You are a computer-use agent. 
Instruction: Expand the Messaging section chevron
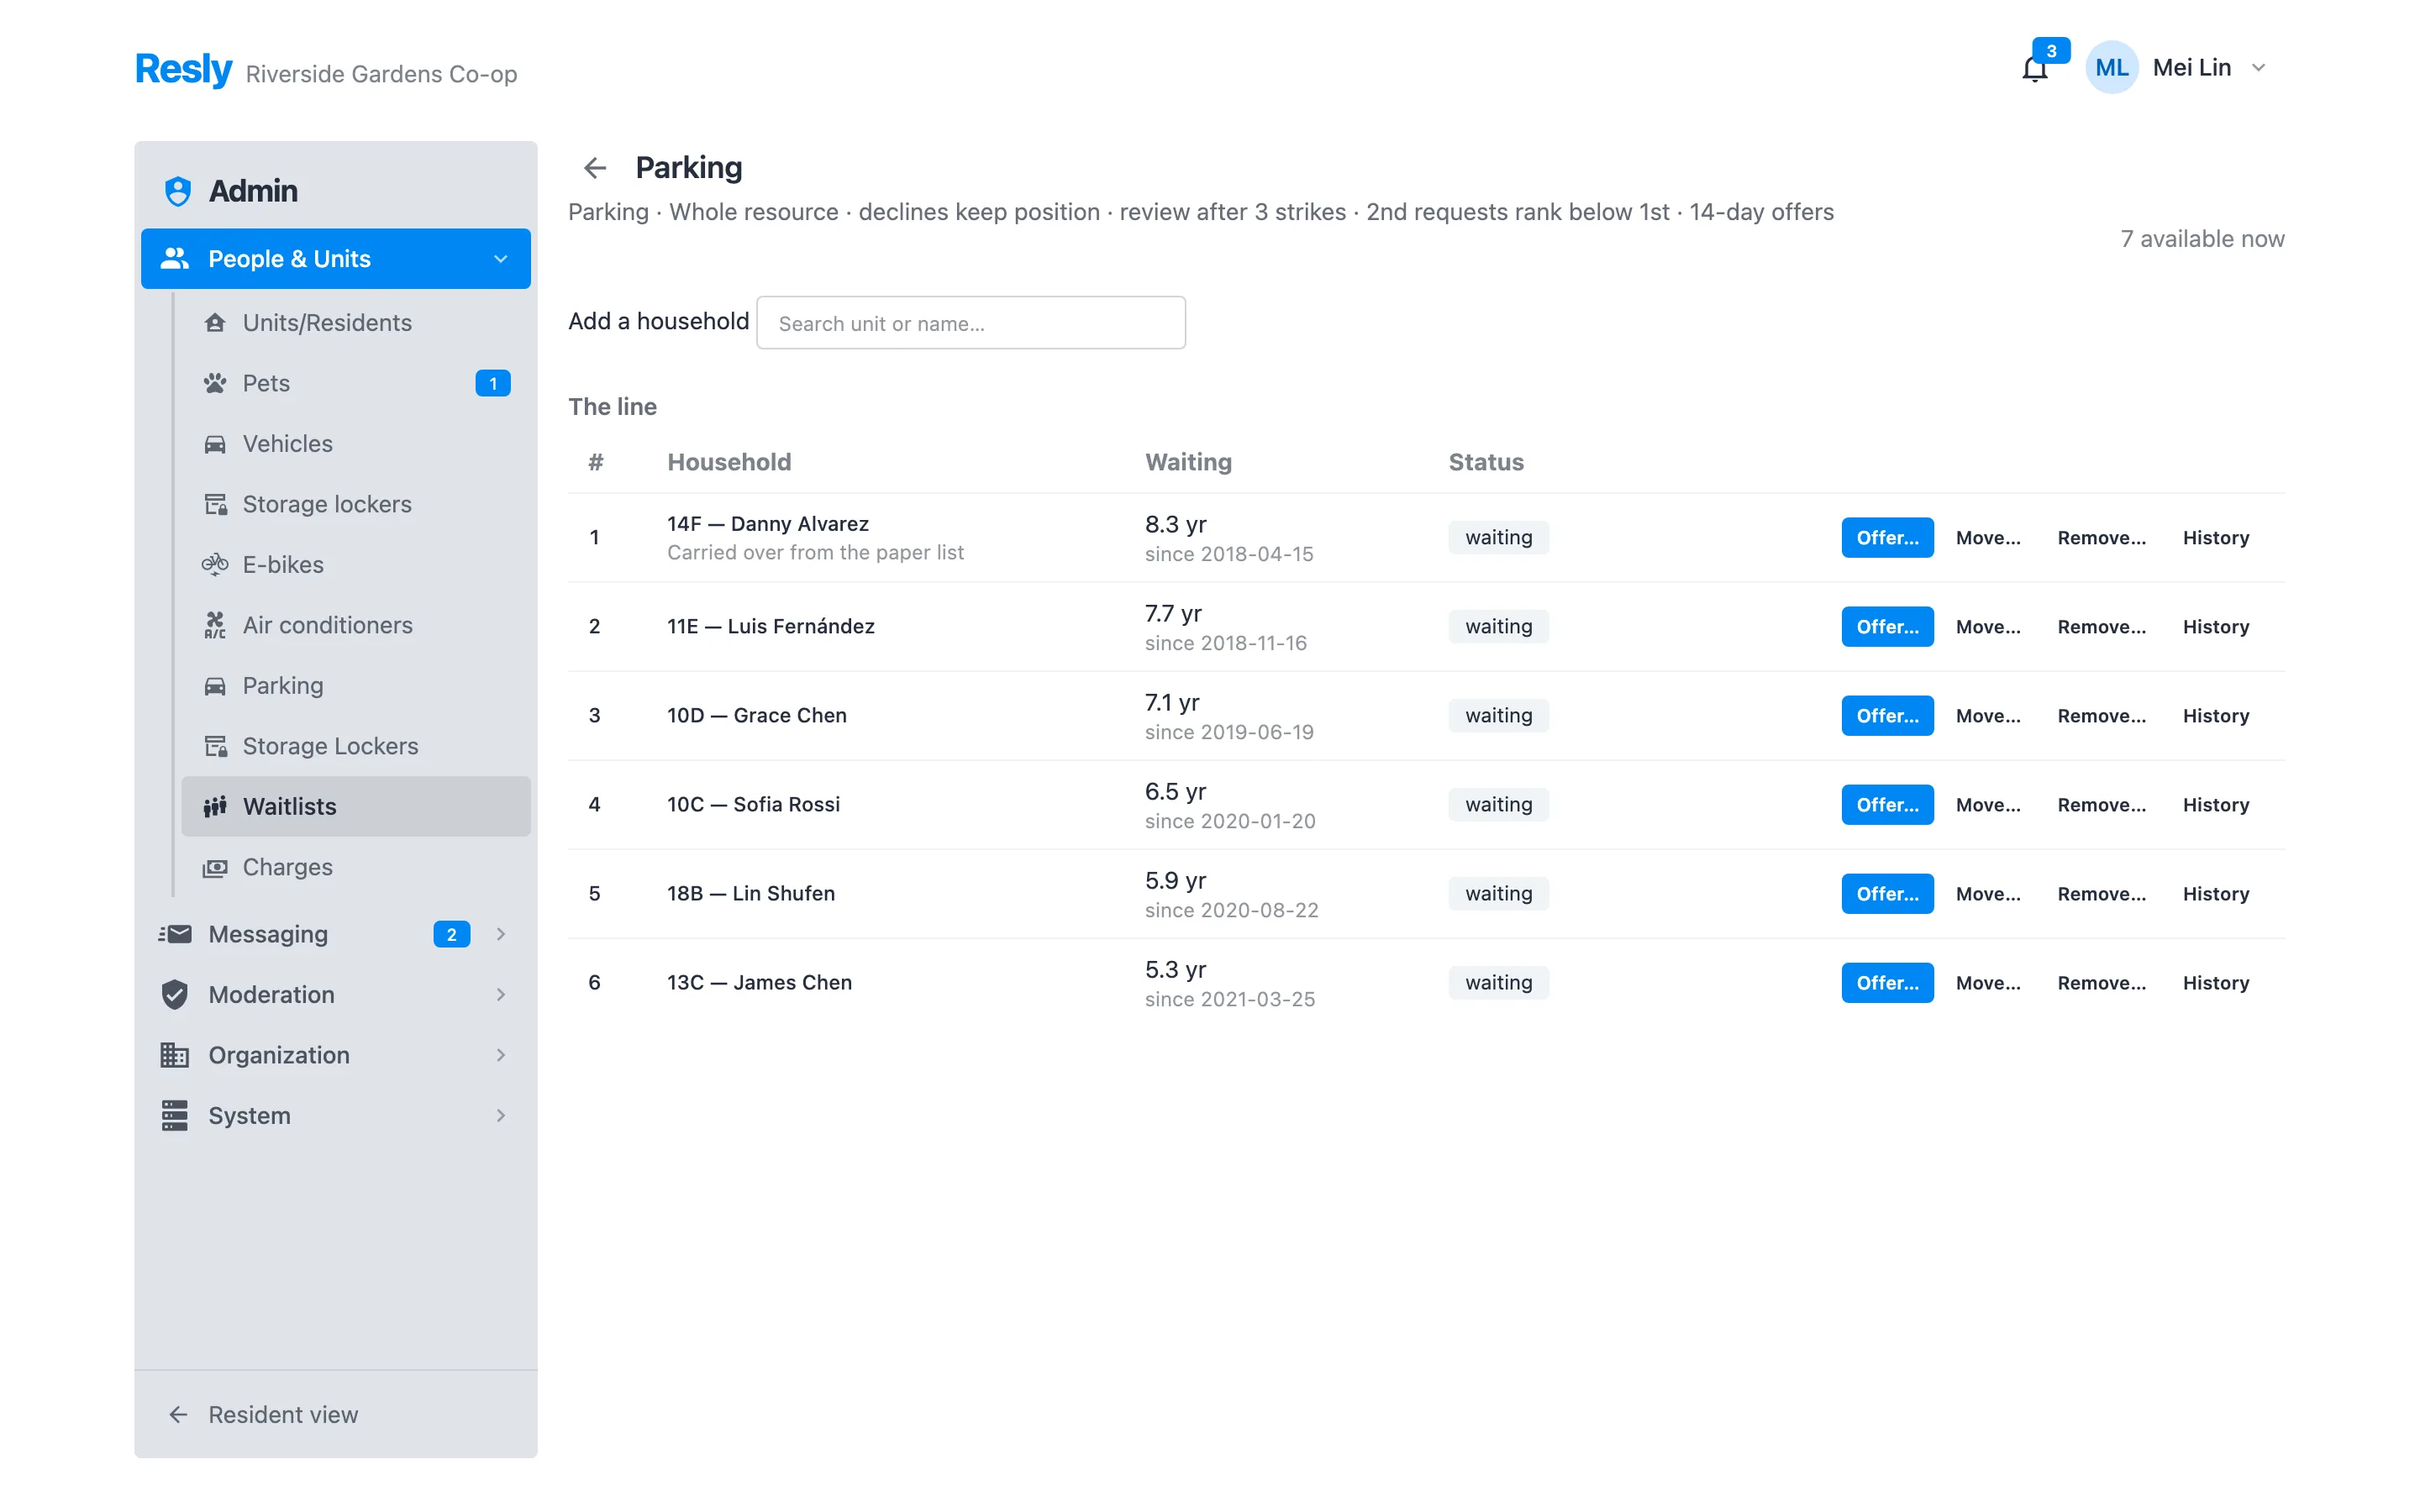501,934
